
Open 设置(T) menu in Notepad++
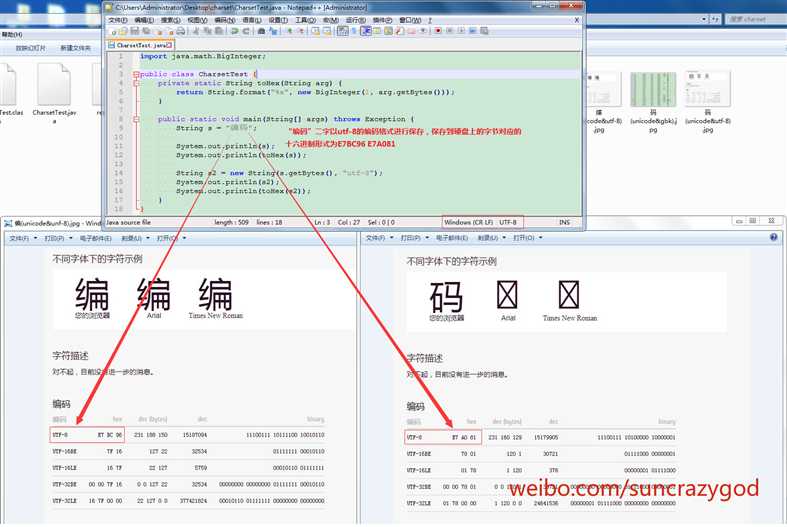coord(278,20)
